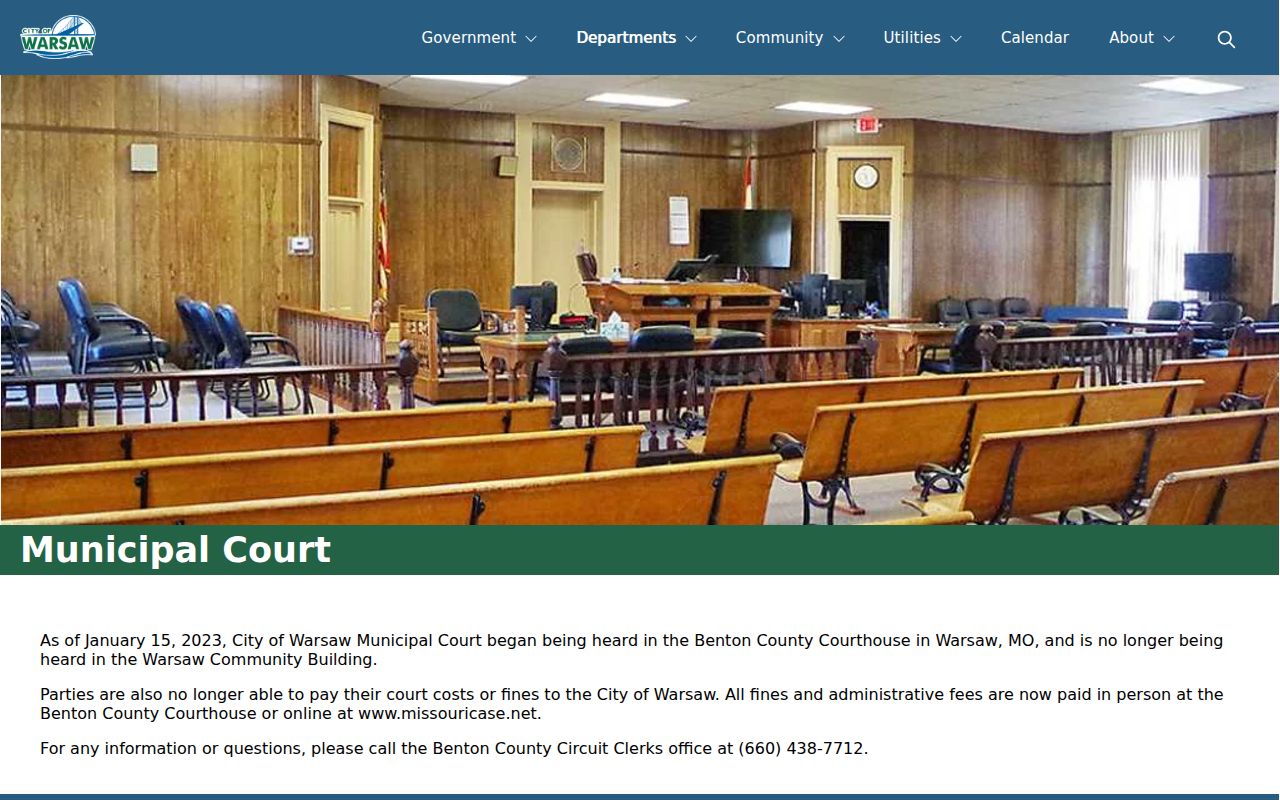Go to the Calendar page
Image resolution: width=1280 pixels, height=800 pixels.
coord(1035,38)
